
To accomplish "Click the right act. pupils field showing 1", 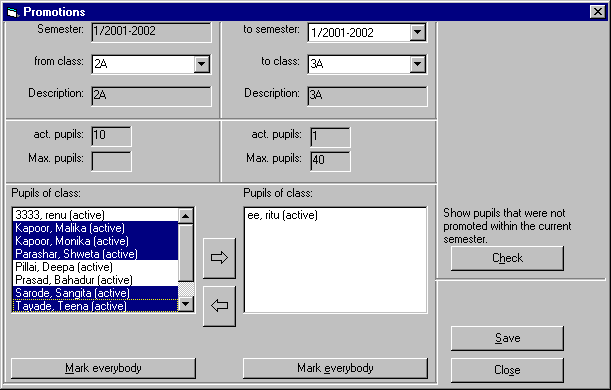I will click(x=330, y=137).
